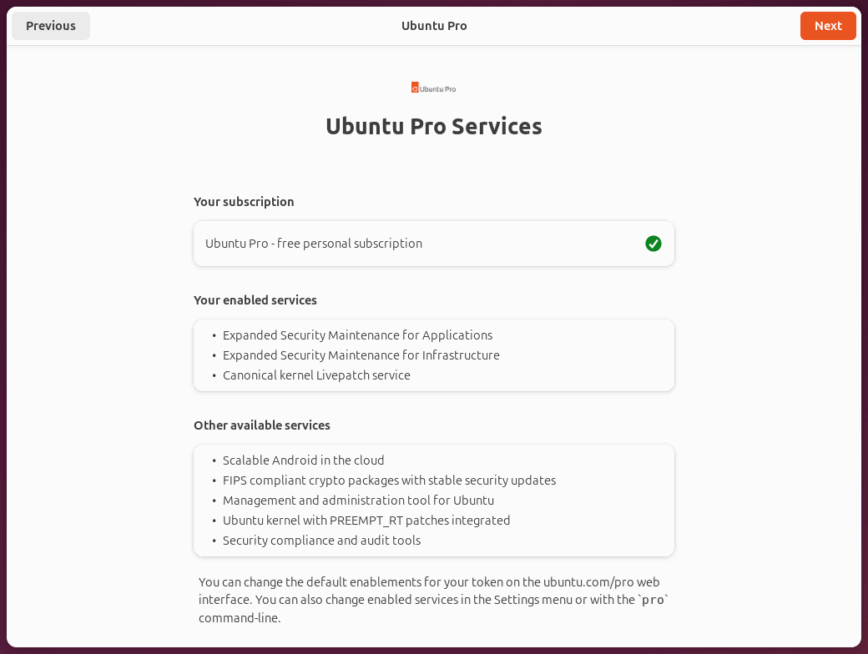Image resolution: width=868 pixels, height=654 pixels.
Task: Click the Next button
Action: [827, 26]
